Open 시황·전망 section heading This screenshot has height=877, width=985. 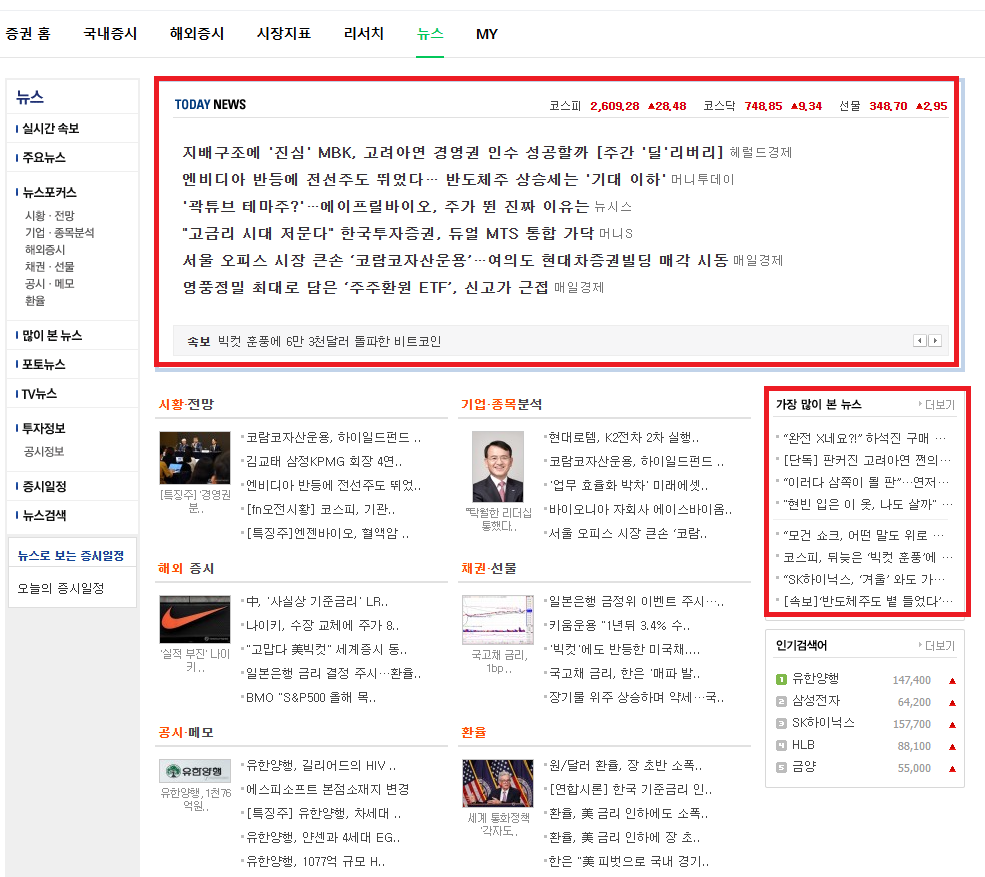coord(186,405)
